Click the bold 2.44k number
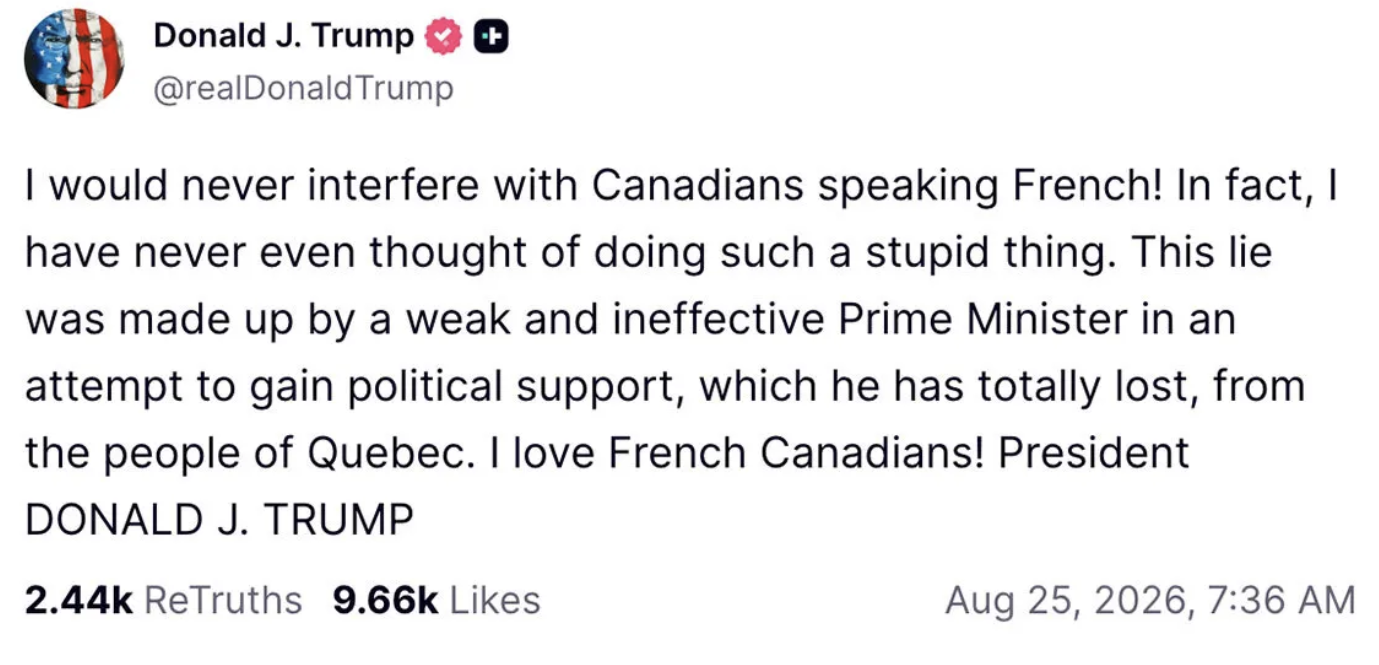The width and height of the screenshot is (1379, 665). (x=79, y=600)
